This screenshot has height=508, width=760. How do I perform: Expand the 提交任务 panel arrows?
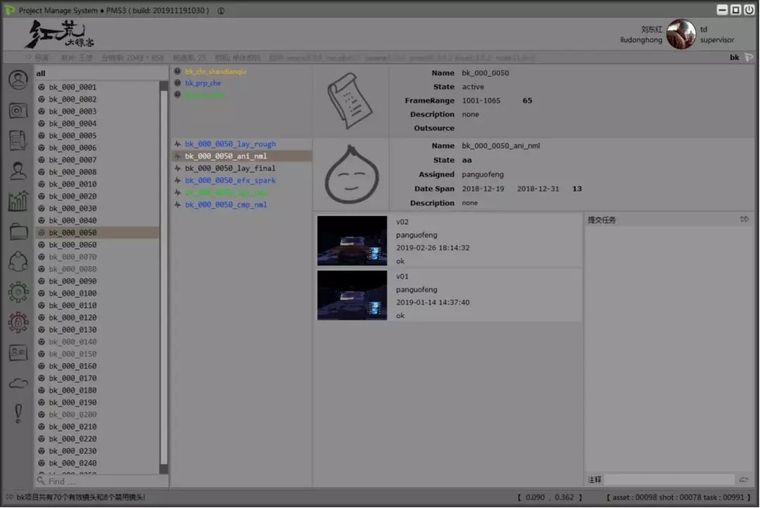coord(744,219)
